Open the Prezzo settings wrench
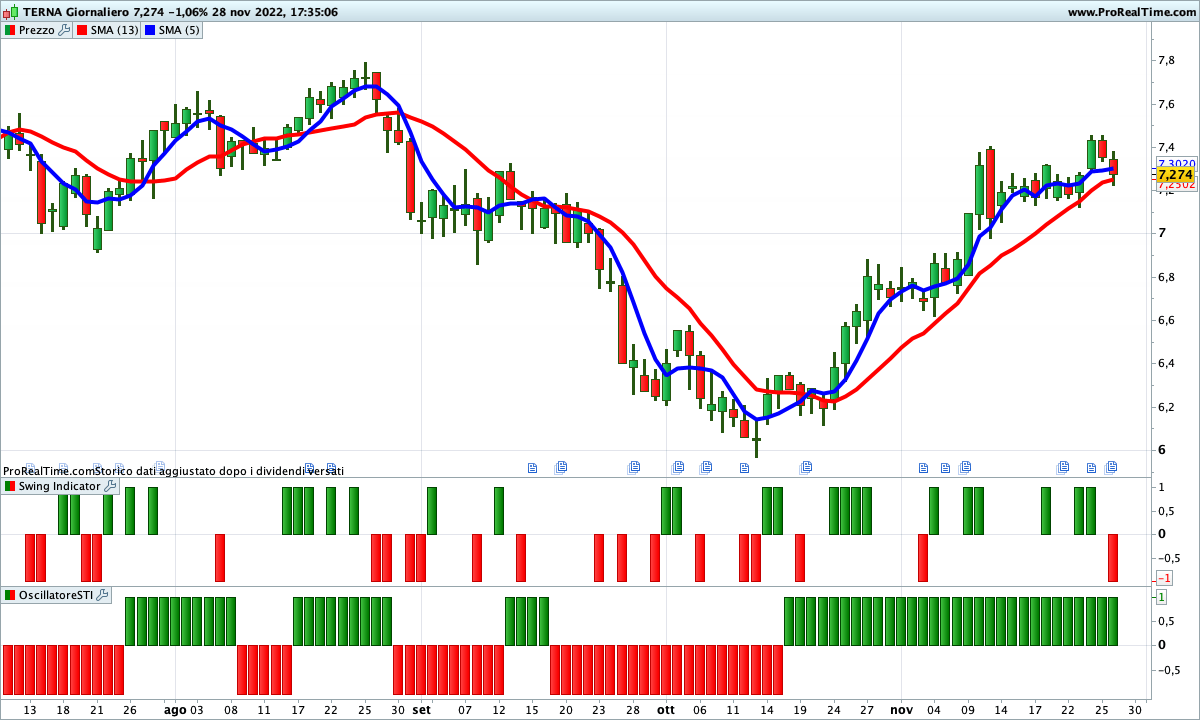 coord(64,30)
